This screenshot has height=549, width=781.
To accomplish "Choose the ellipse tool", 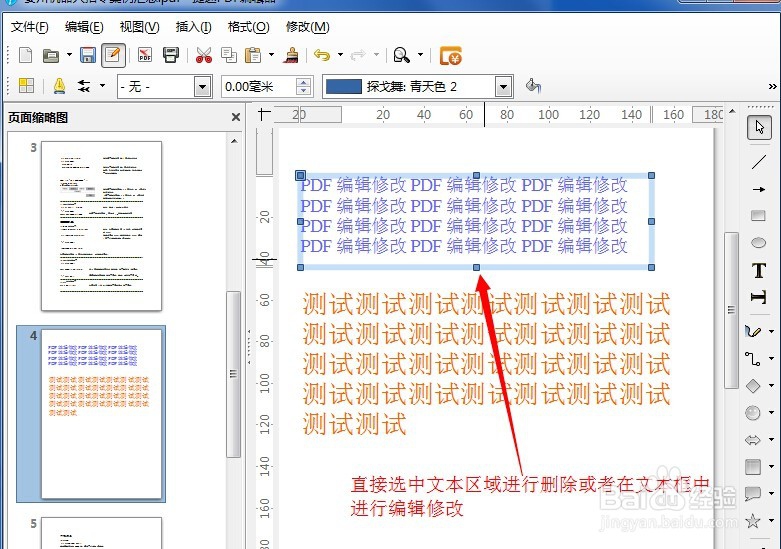I will point(758,243).
